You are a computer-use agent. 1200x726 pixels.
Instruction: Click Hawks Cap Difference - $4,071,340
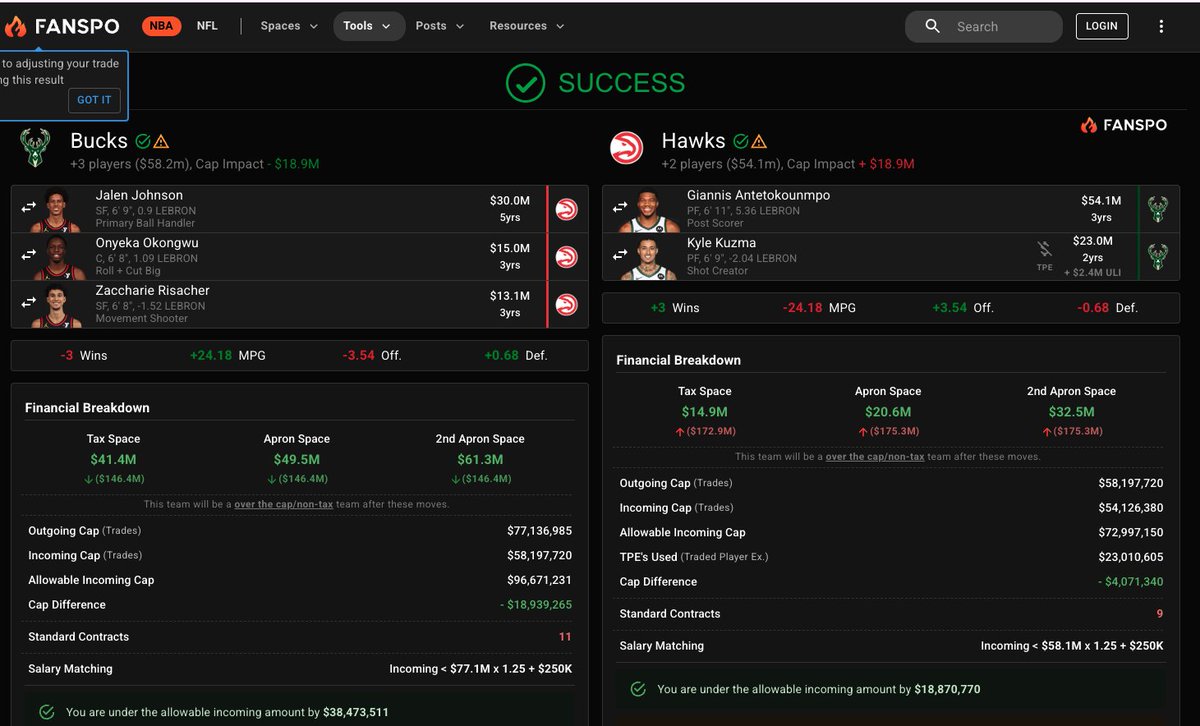click(x=1130, y=582)
